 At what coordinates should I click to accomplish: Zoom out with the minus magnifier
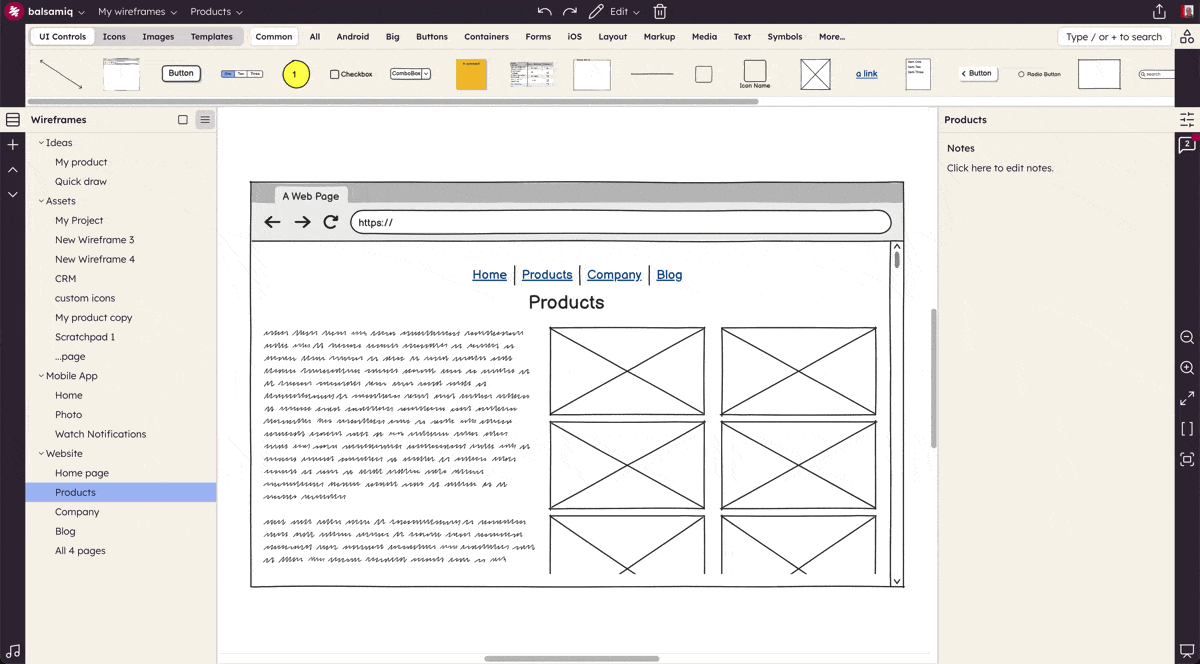click(x=1187, y=338)
